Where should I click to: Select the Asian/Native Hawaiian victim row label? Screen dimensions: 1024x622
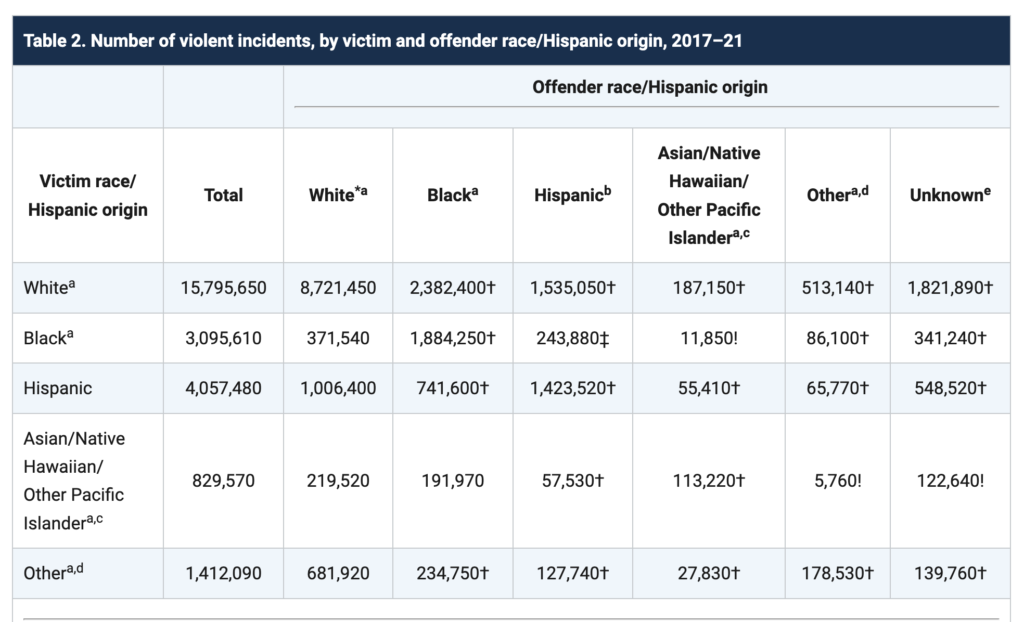pos(74,481)
